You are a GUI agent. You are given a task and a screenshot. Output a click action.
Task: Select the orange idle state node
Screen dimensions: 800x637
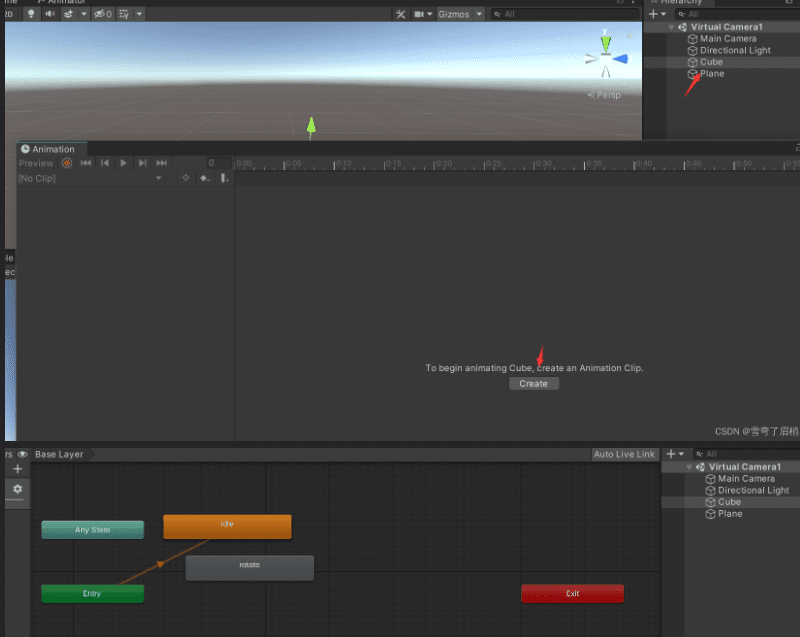coord(227,526)
